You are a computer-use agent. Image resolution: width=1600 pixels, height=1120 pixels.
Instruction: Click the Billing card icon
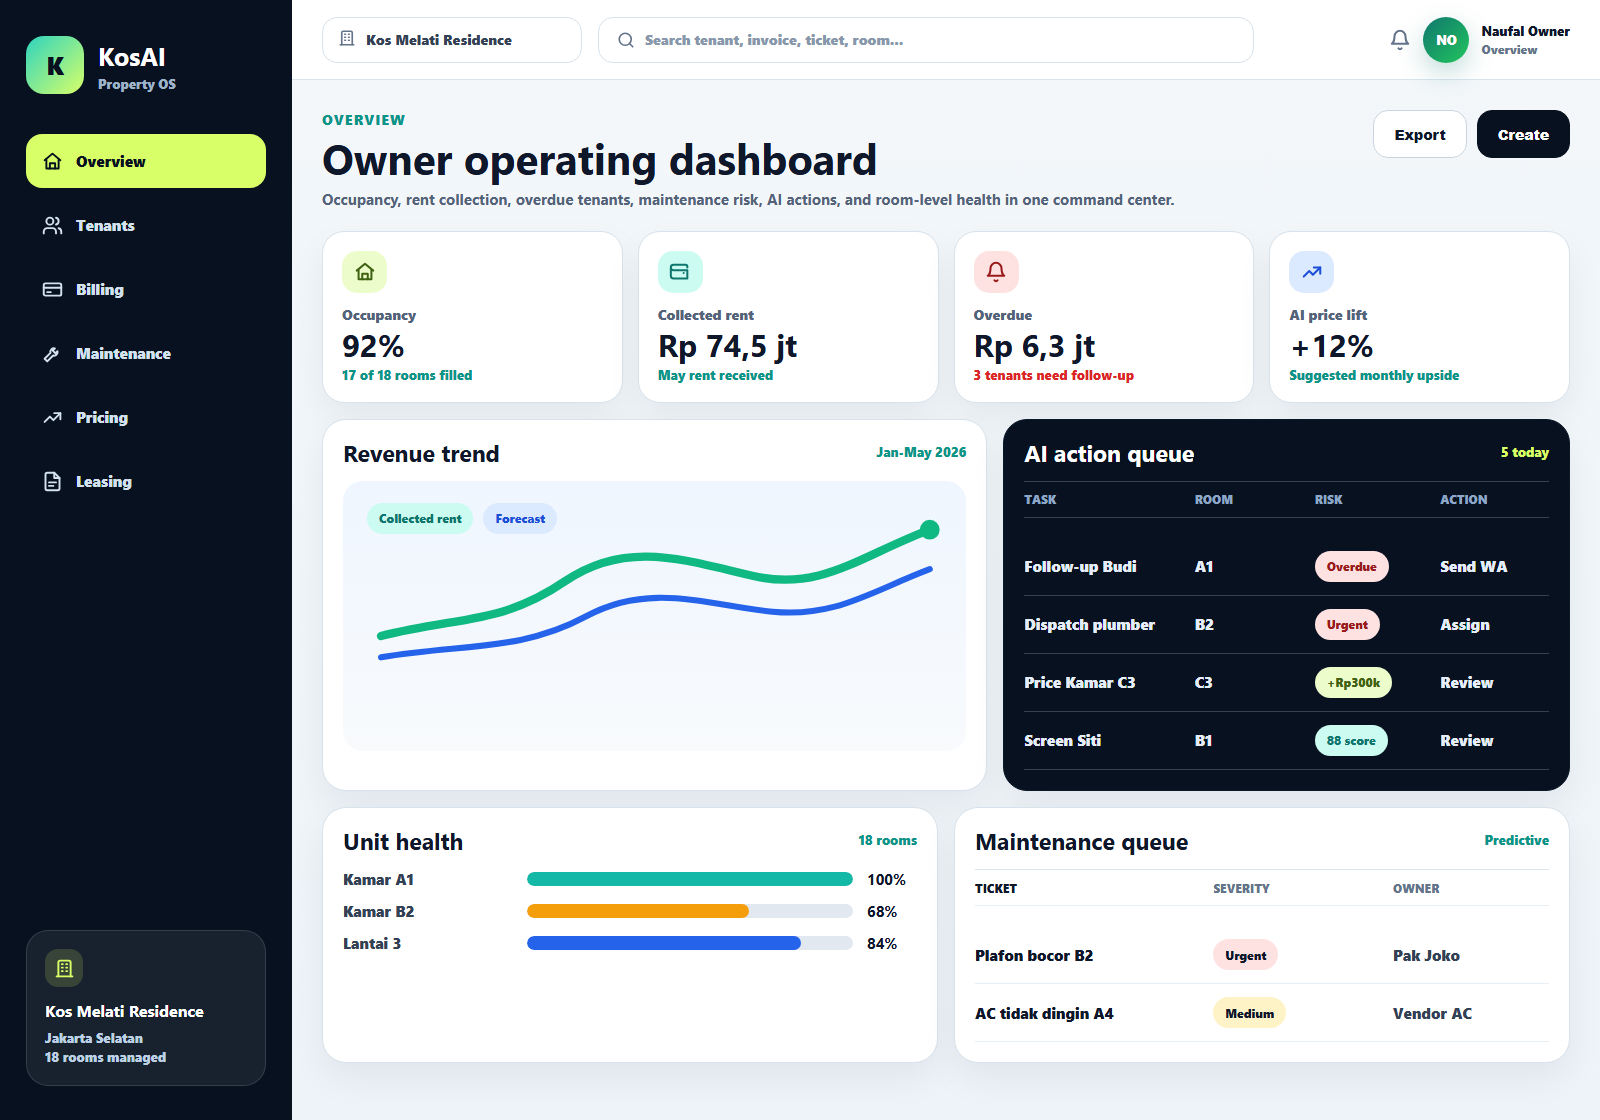53,289
